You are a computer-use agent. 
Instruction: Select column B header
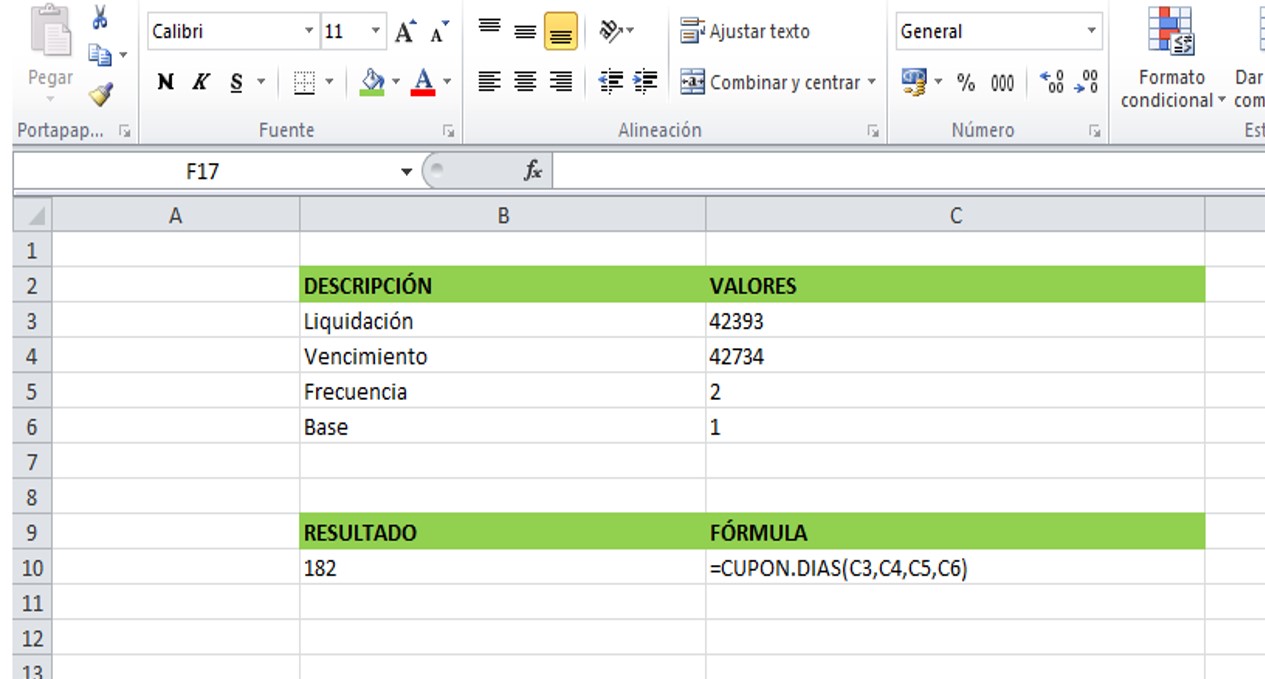pos(502,215)
